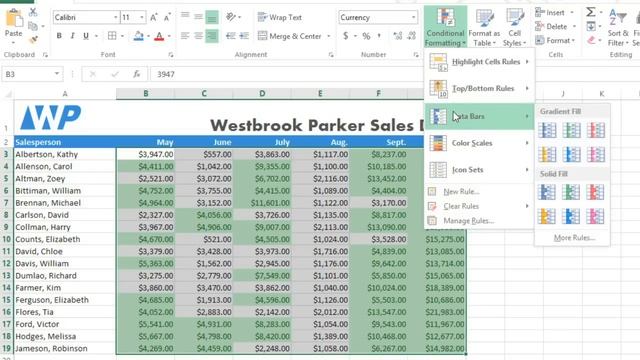Click the Orientation text angle icon
Image resolution: width=640 pixels, height=360 pixels.
coord(231,17)
